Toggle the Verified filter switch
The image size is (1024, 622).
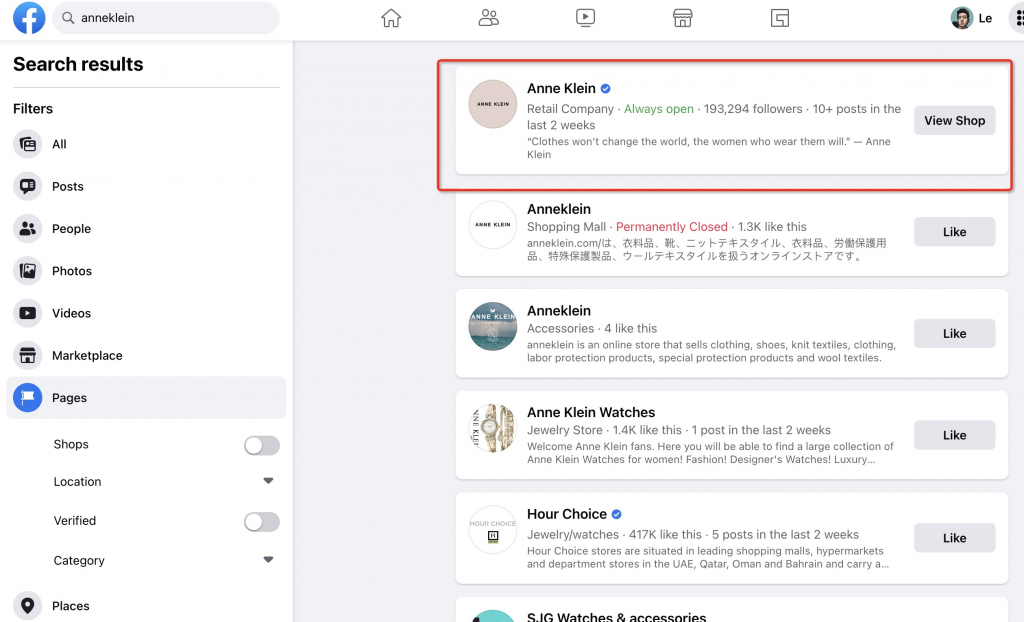pyautogui.click(x=262, y=521)
